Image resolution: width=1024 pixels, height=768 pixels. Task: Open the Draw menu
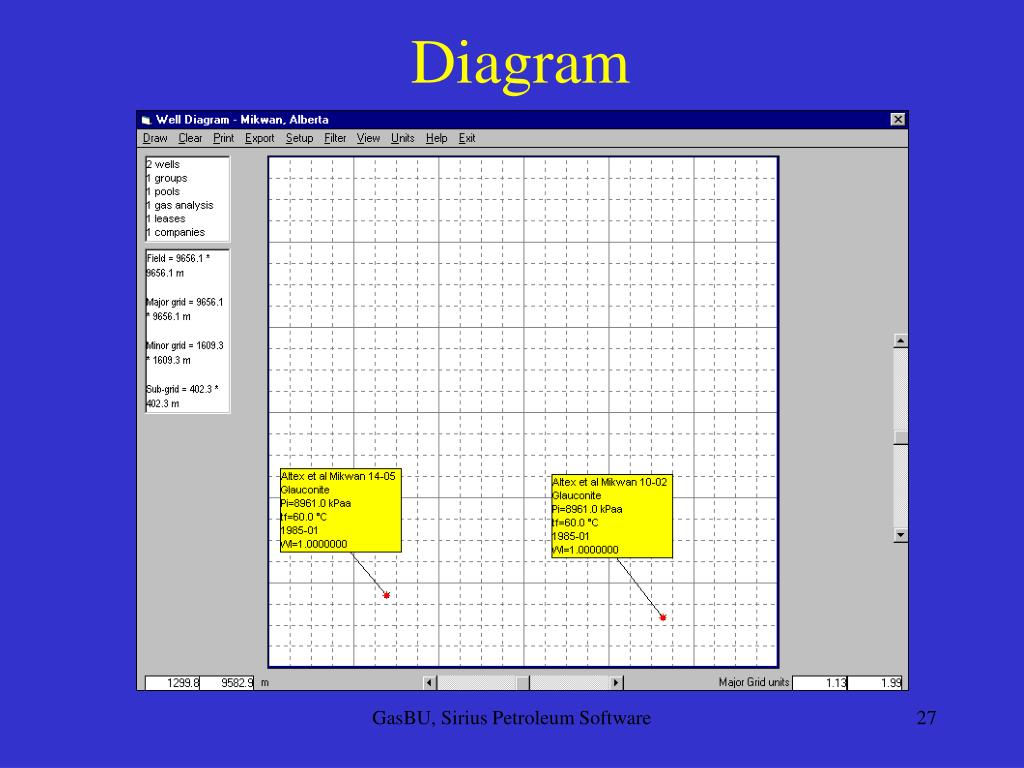pyautogui.click(x=155, y=138)
